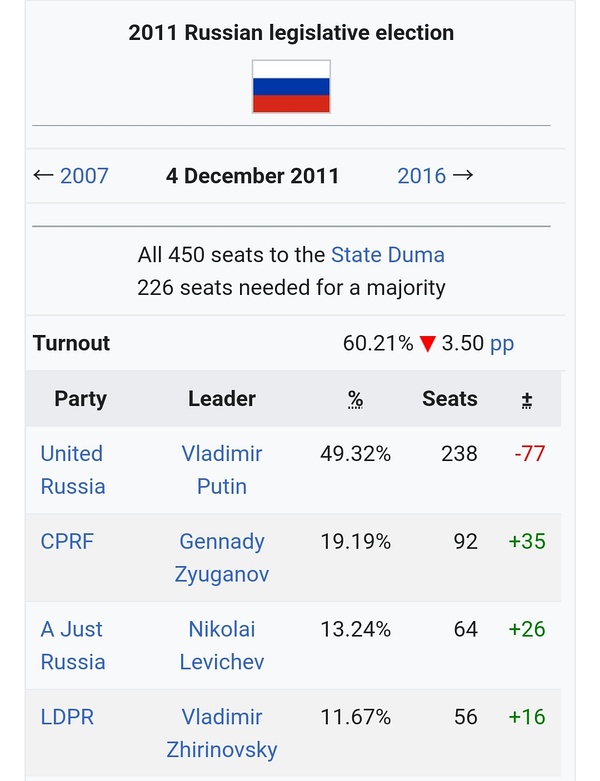Click the ± column header abbreviation

pyautogui.click(x=527, y=399)
